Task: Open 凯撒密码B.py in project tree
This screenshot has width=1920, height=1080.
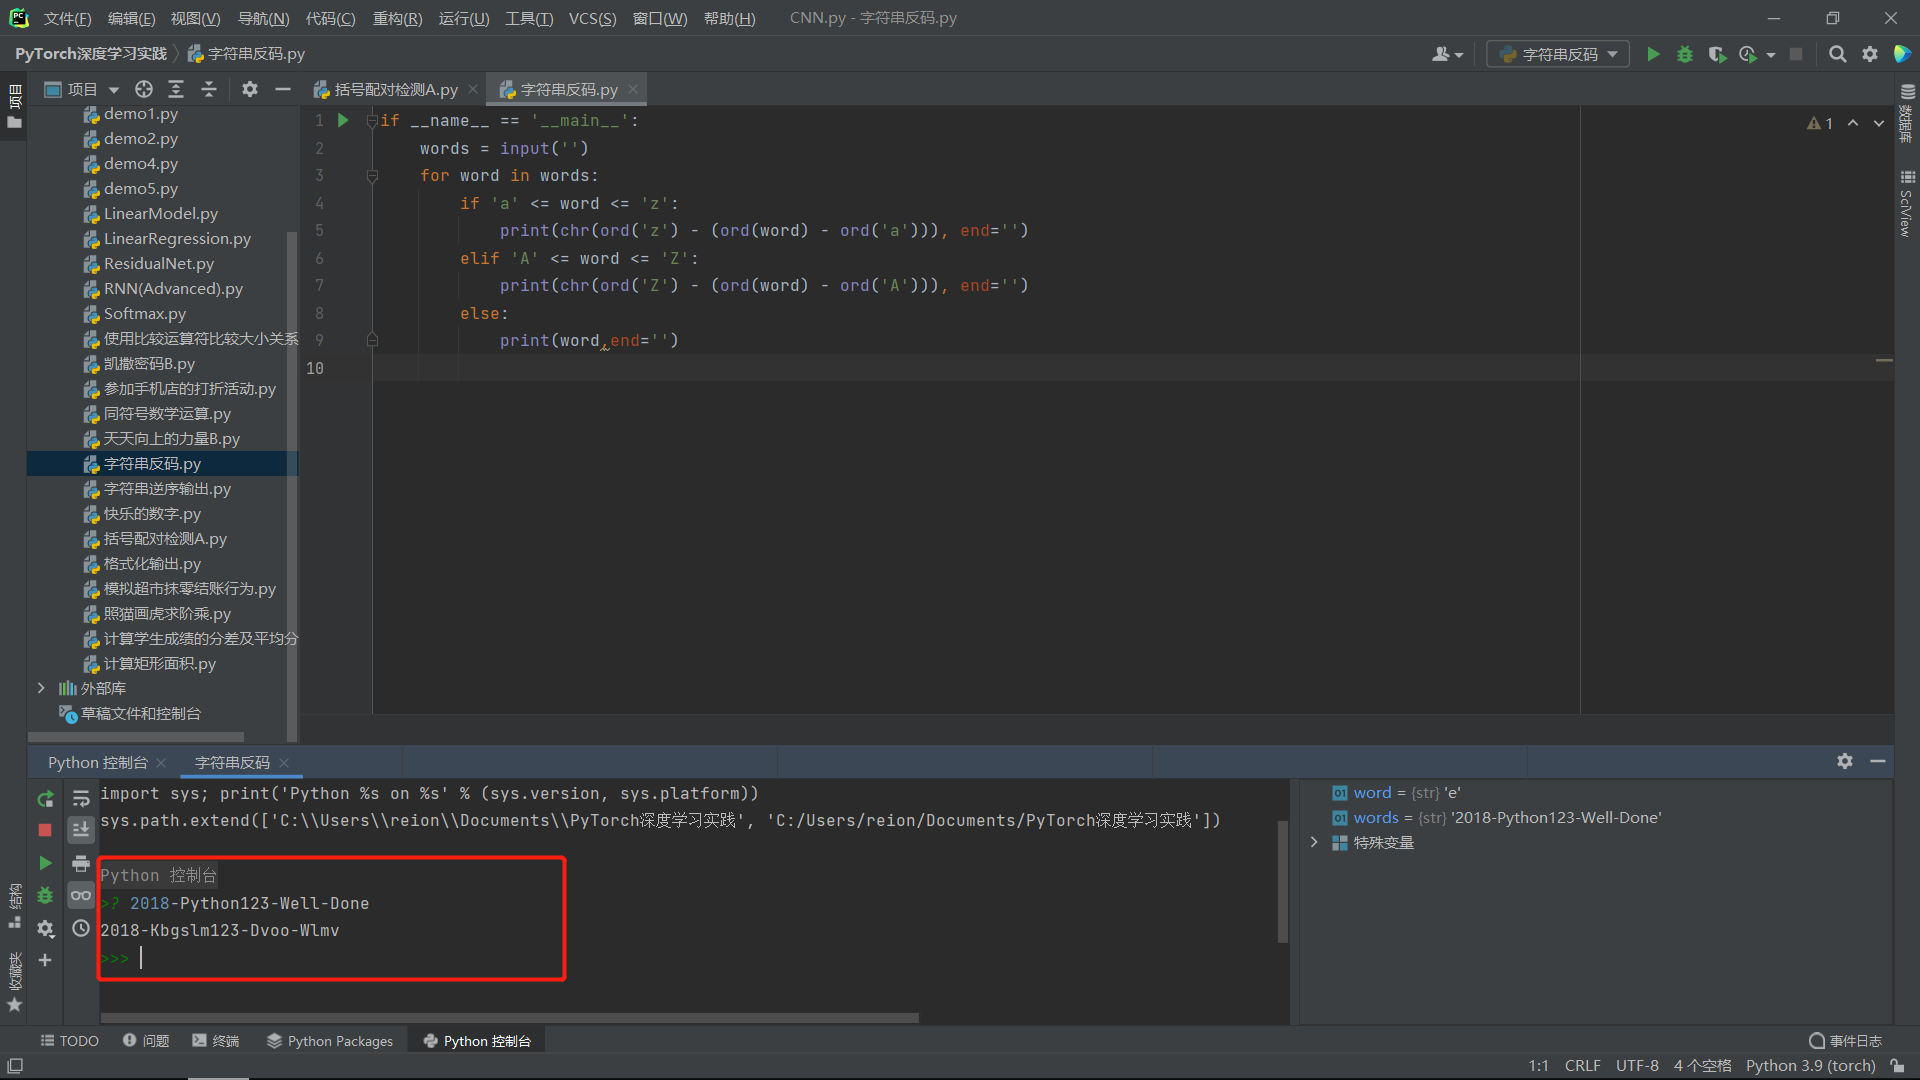Action: pyautogui.click(x=149, y=363)
